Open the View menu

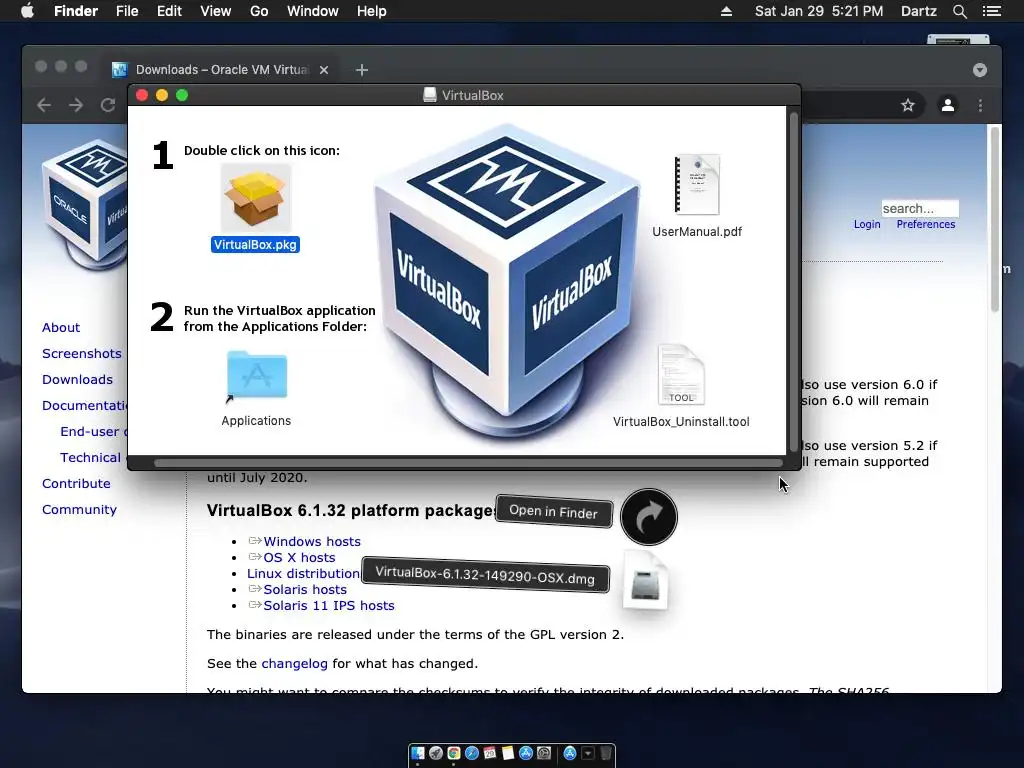pyautogui.click(x=216, y=11)
